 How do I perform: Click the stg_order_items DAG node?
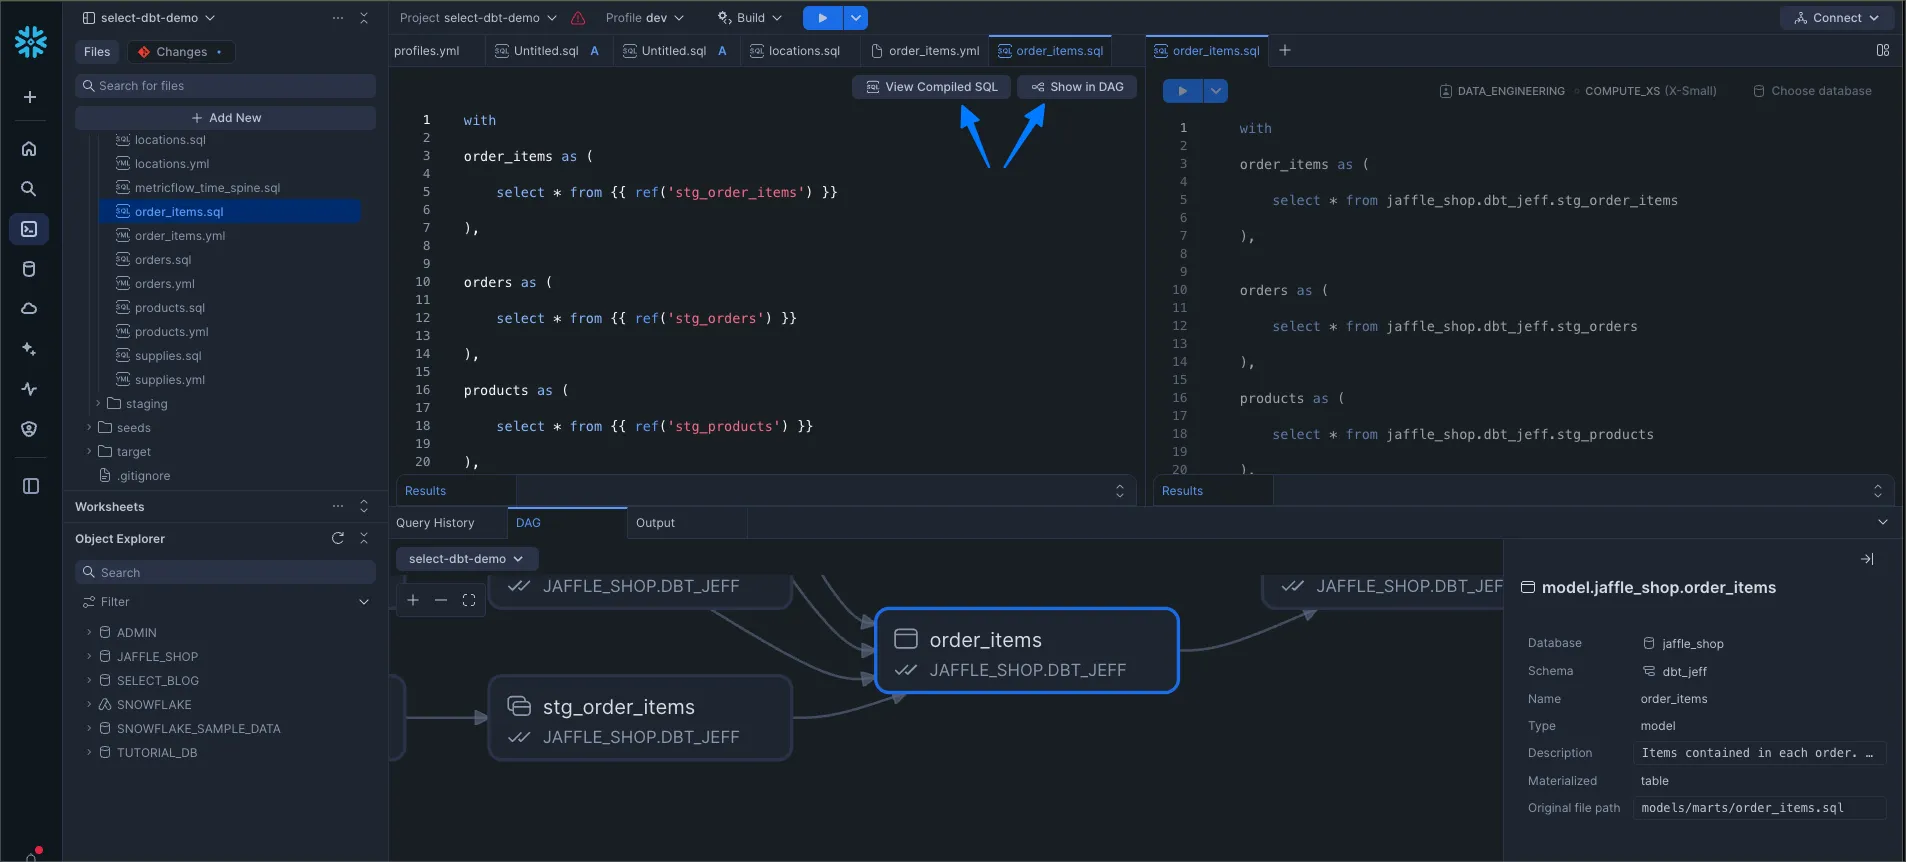[641, 719]
